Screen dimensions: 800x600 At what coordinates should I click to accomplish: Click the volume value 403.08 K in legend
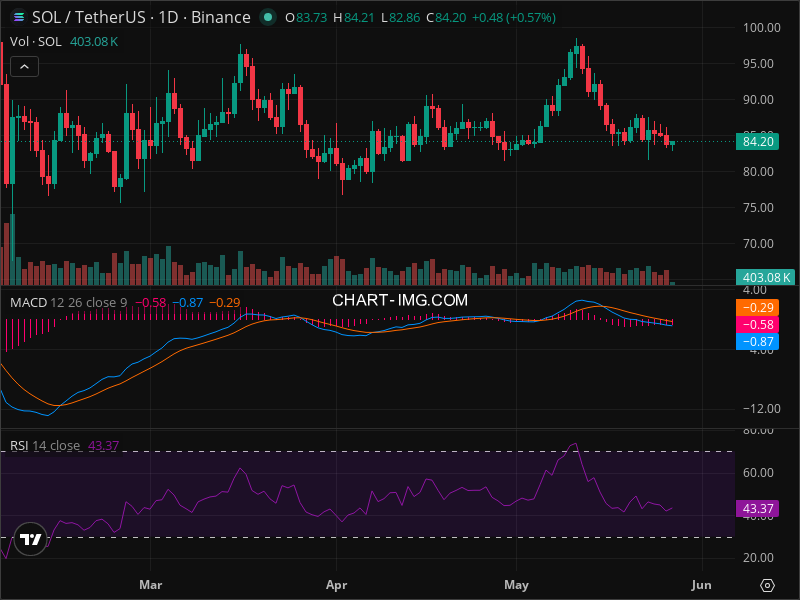94,42
